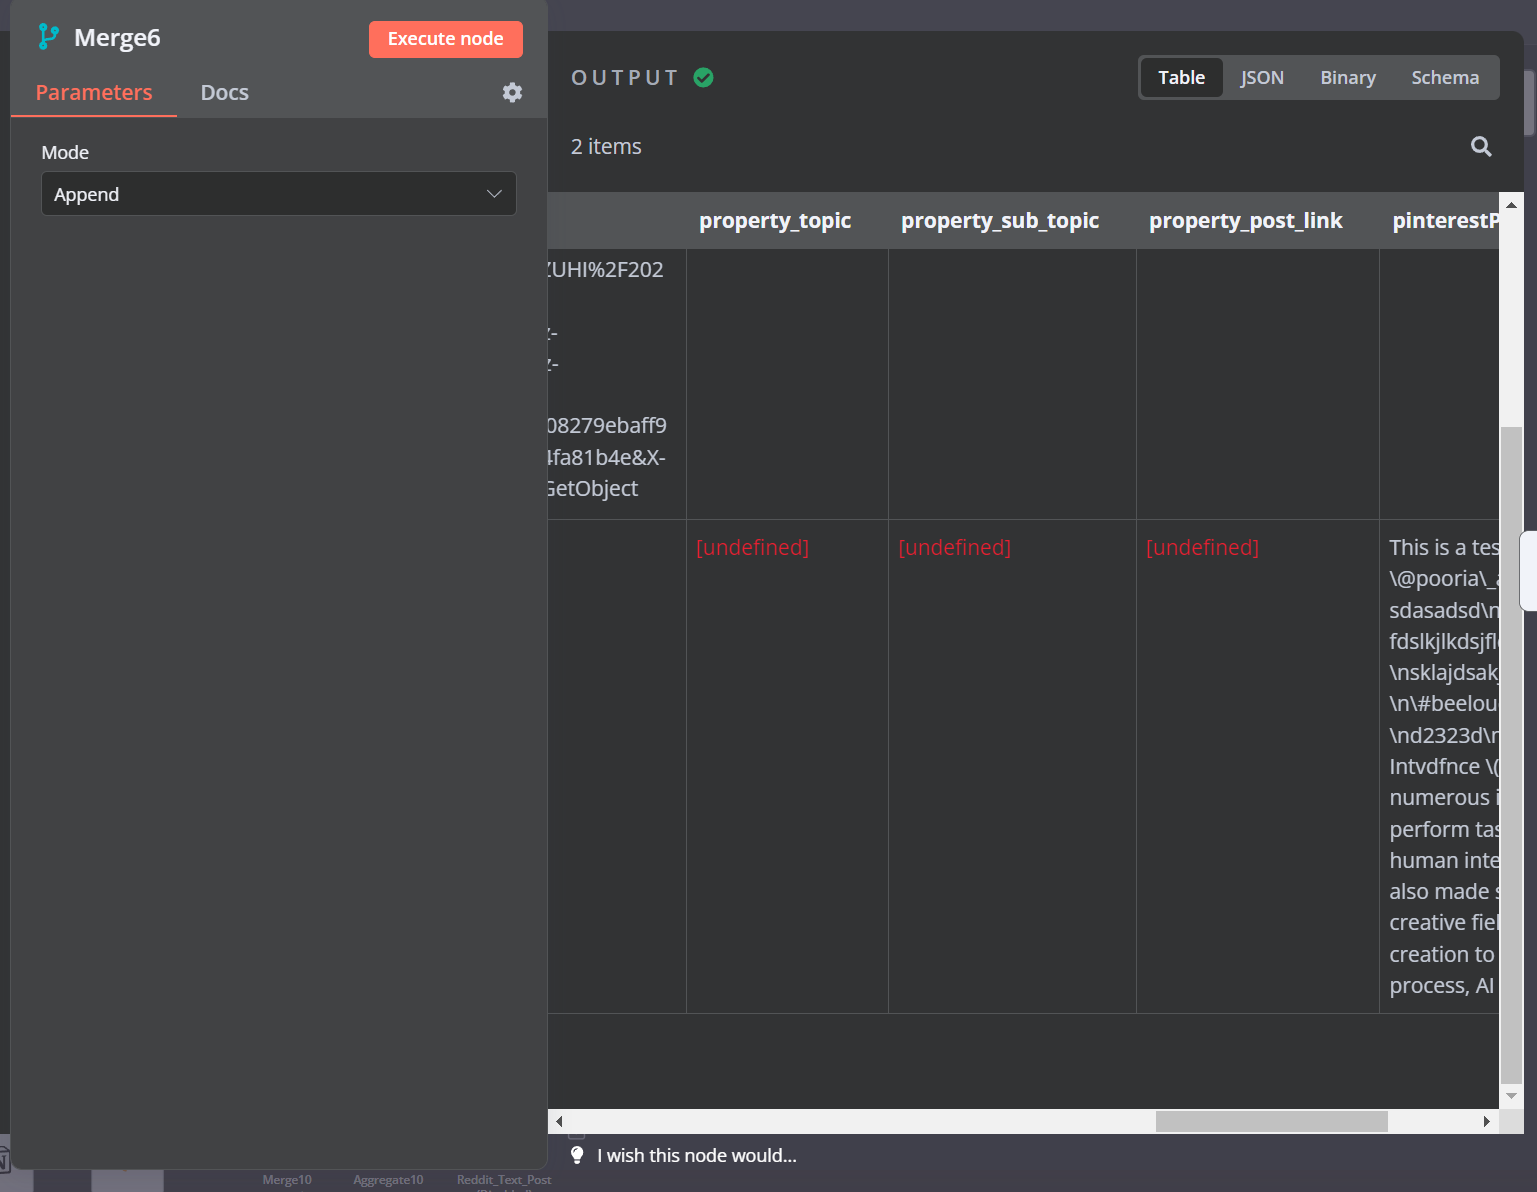
Task: Click the green output success checkmark
Action: point(703,78)
